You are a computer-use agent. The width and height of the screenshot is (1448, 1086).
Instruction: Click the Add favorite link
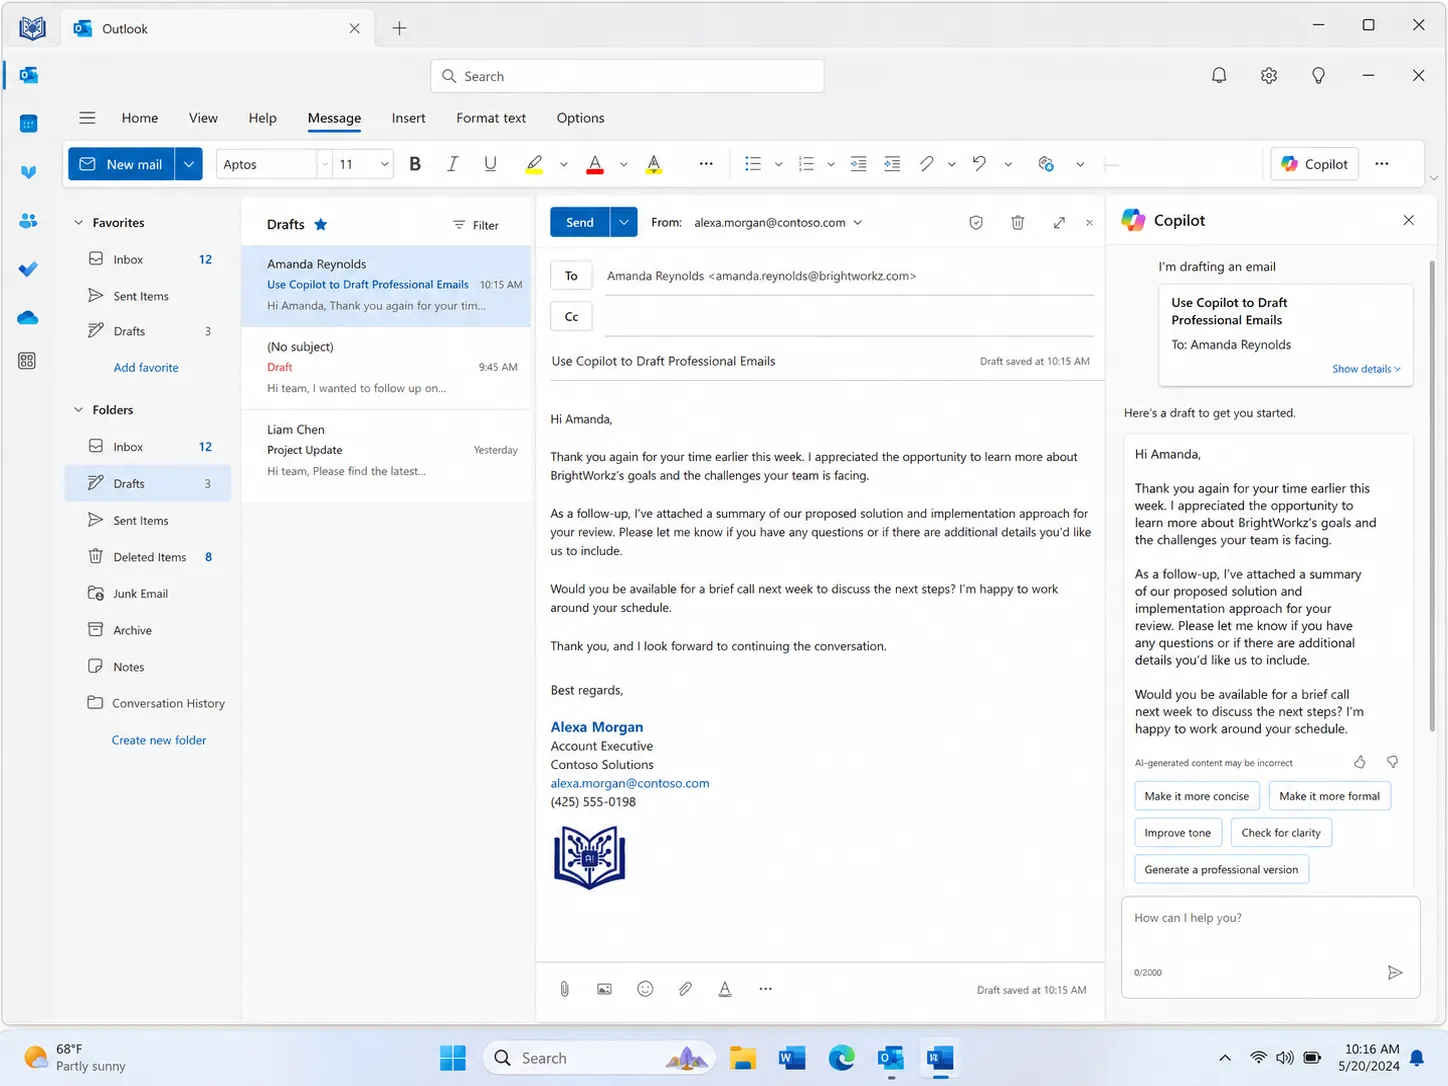coord(146,368)
